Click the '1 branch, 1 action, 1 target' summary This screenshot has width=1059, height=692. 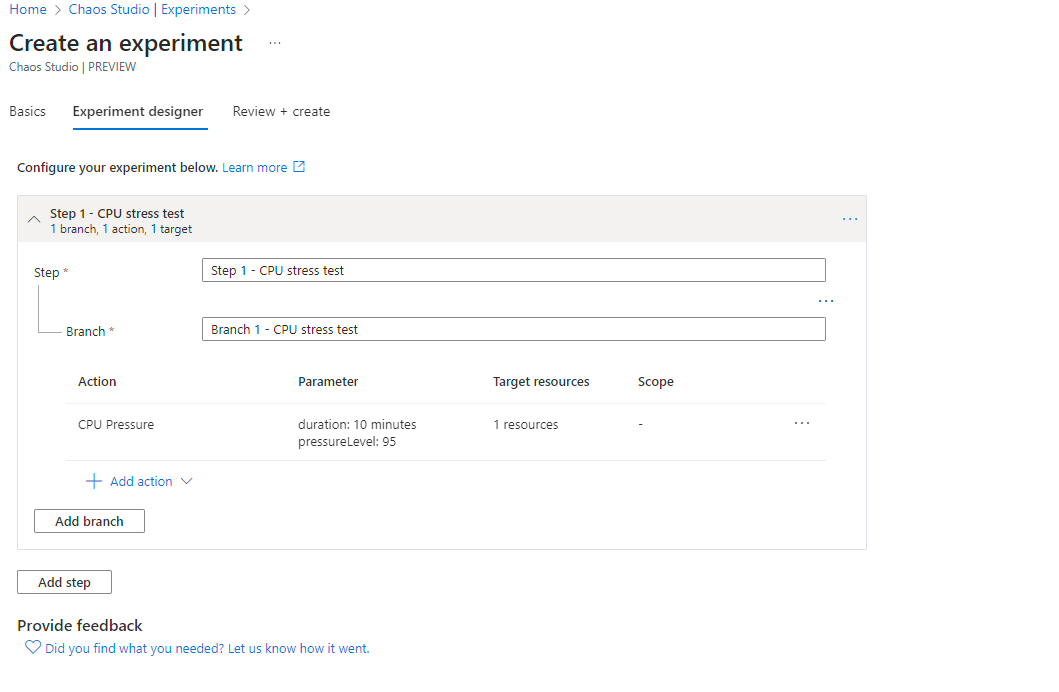click(x=121, y=230)
